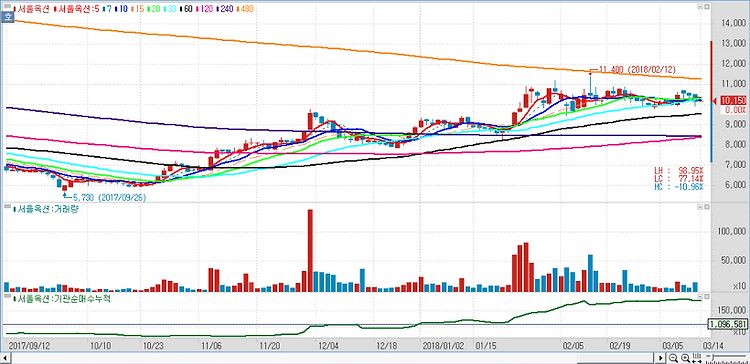
Task: Click the blue '호' button at chart top-left
Action: click(x=7, y=17)
